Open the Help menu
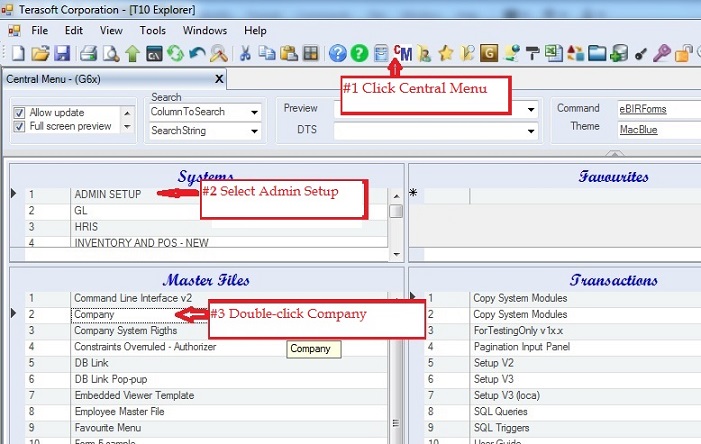 (255, 30)
